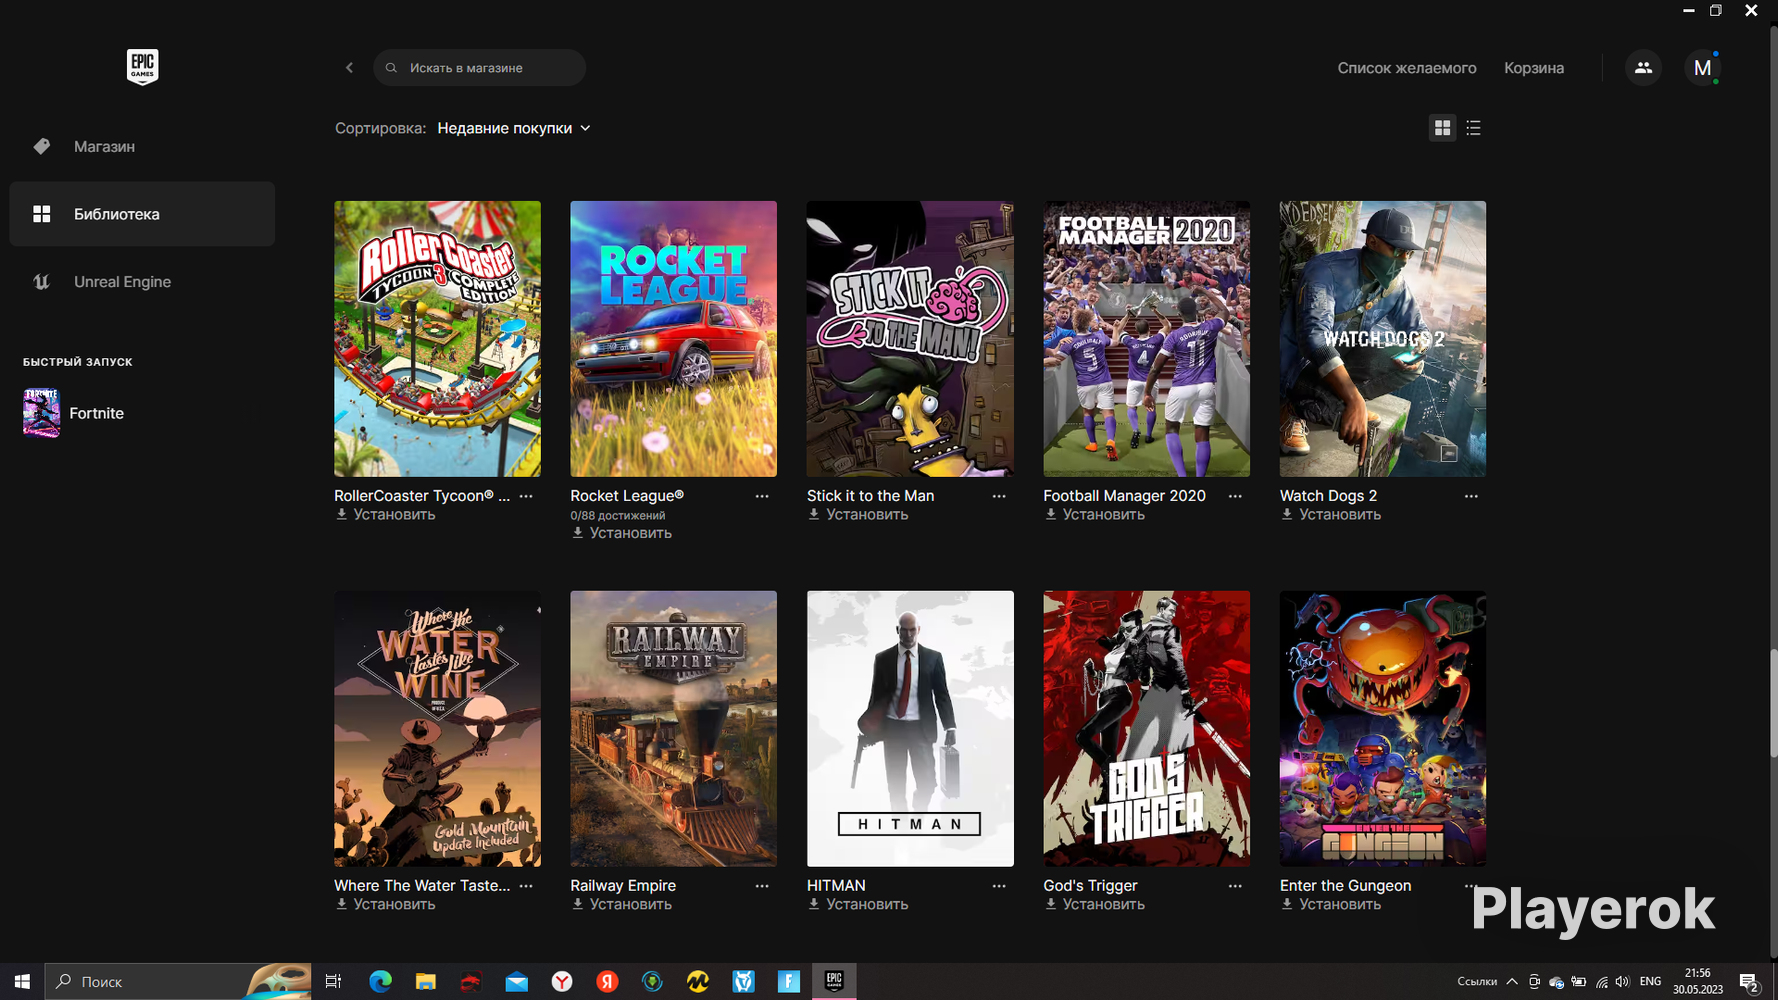Open Windows Task View
The height and width of the screenshot is (1000, 1778).
334,982
